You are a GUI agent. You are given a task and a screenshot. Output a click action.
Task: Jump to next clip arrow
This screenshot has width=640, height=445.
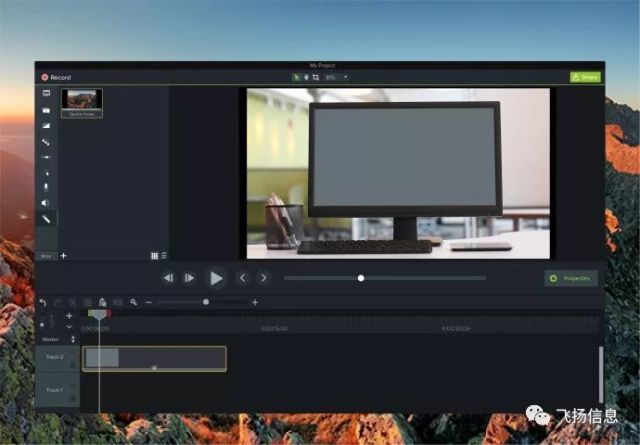point(264,278)
